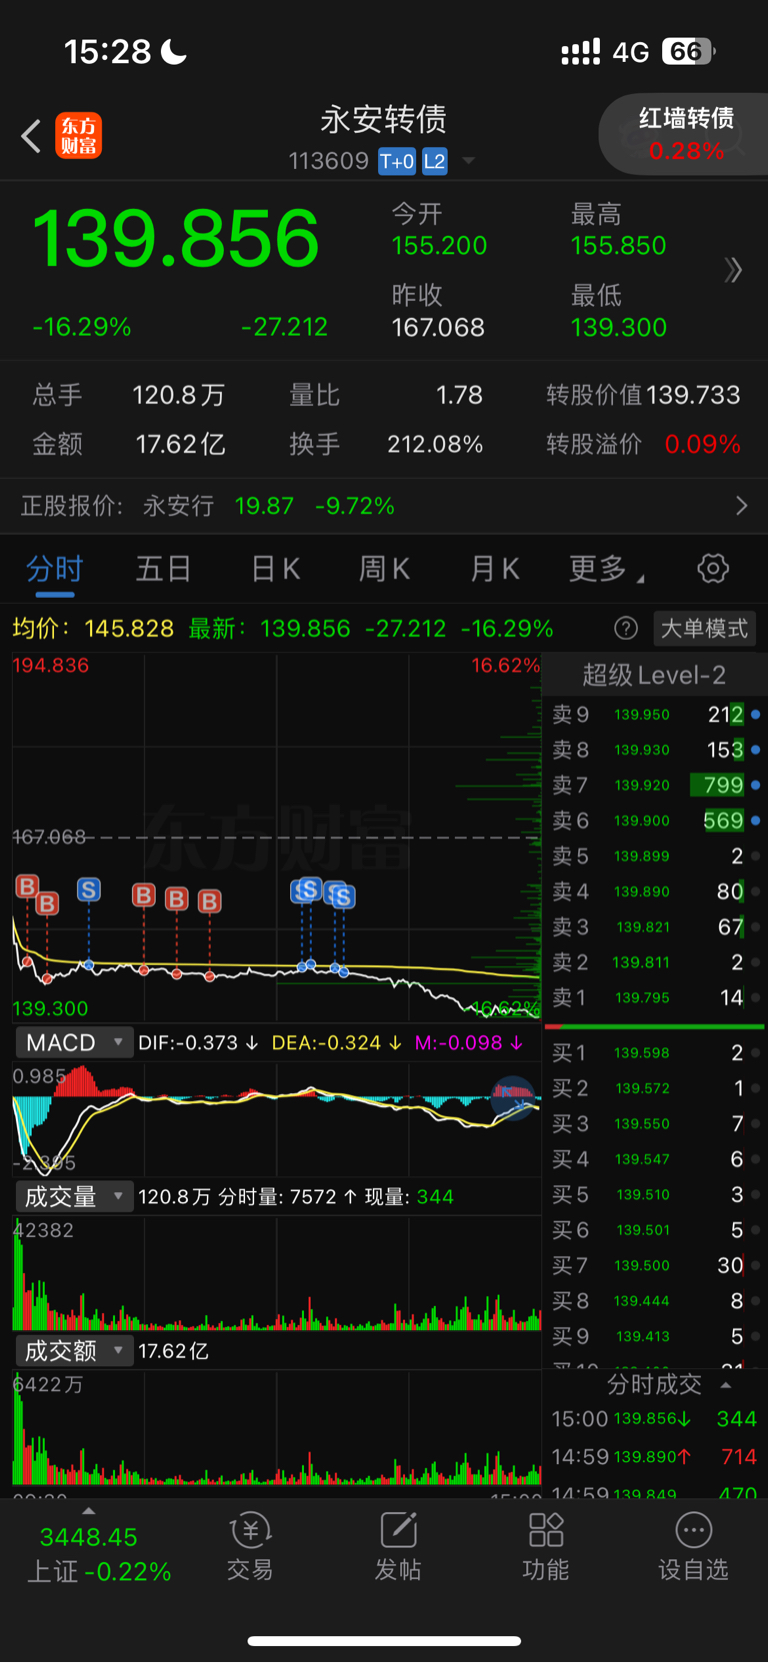
Task: Open 正股报价 永安行 row arrow
Action: [x=741, y=506]
